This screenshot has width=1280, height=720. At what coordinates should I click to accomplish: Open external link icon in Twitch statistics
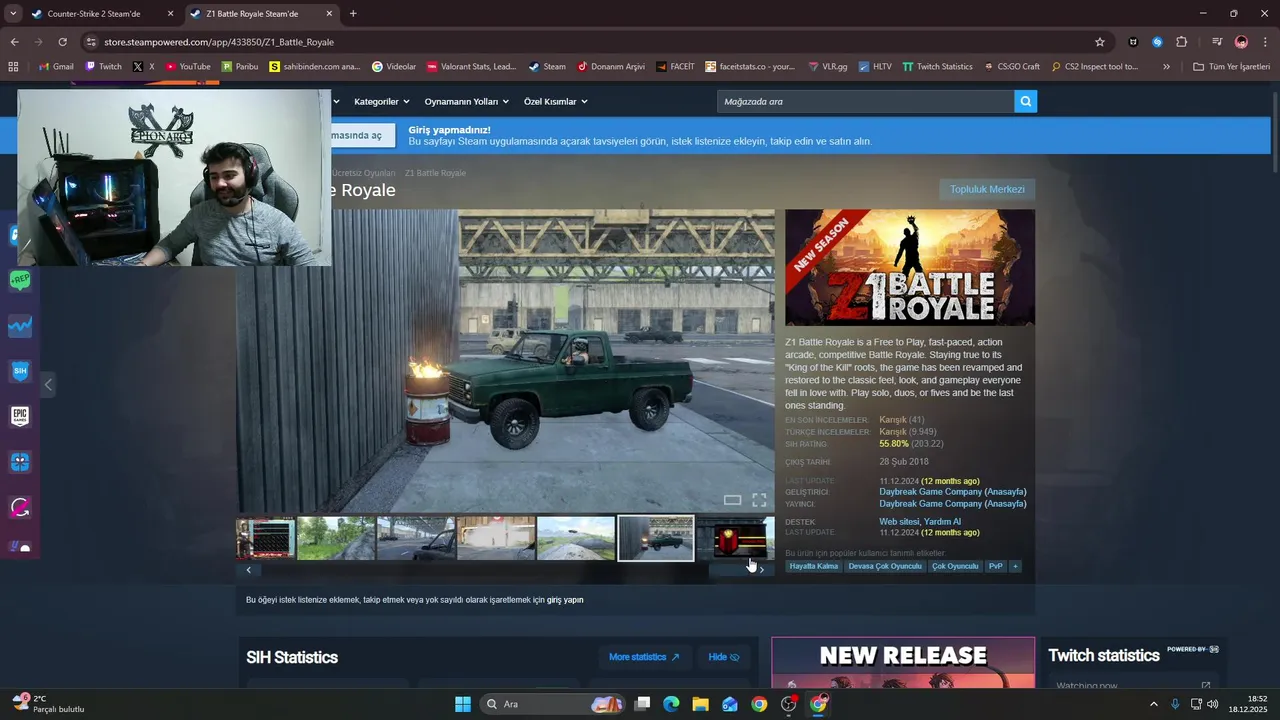click(x=1205, y=686)
